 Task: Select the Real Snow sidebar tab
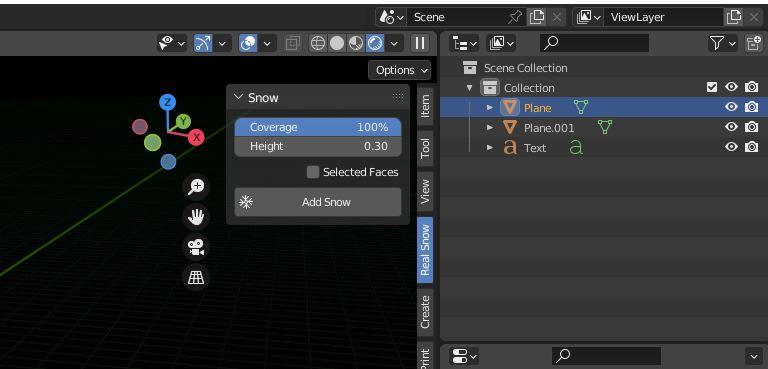pyautogui.click(x=425, y=250)
